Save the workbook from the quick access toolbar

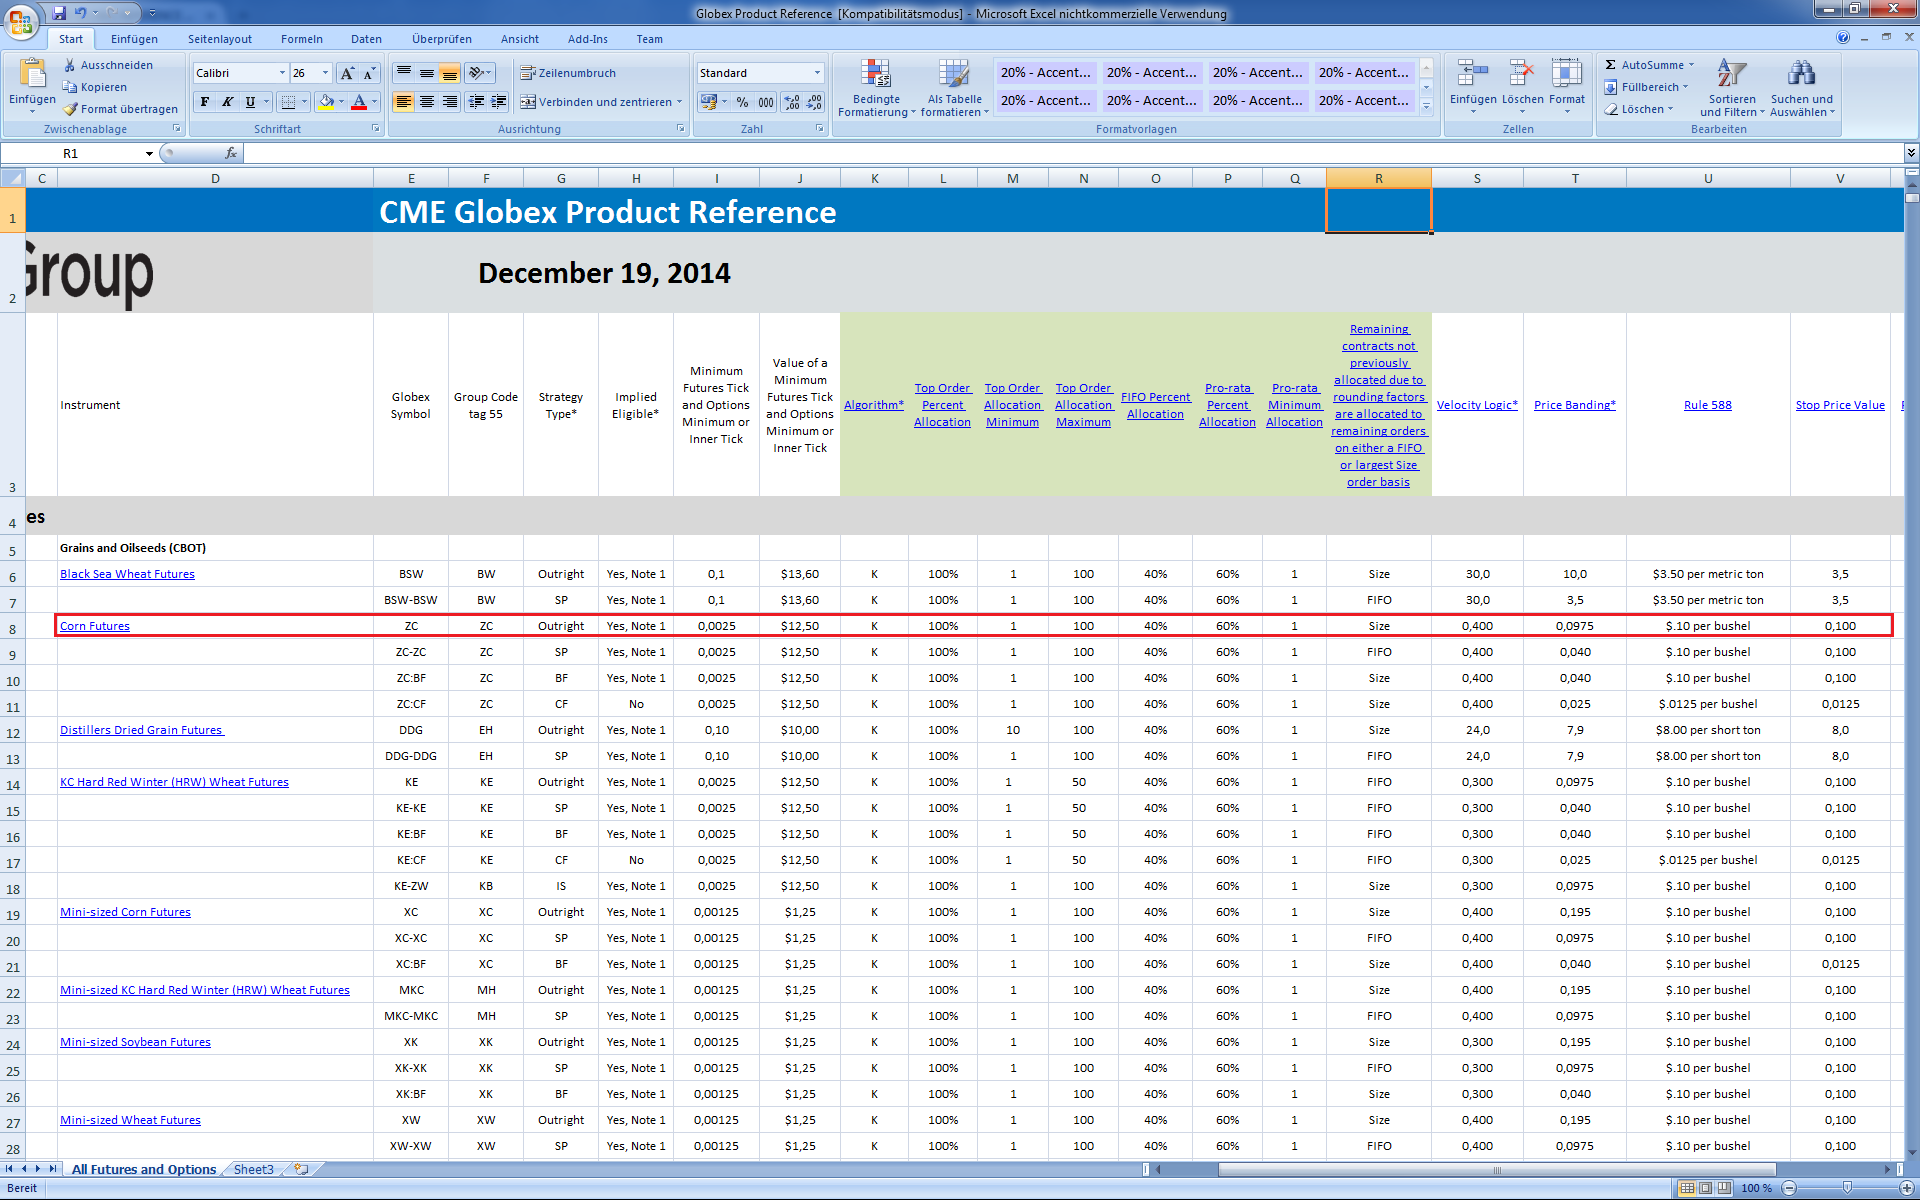click(x=59, y=13)
